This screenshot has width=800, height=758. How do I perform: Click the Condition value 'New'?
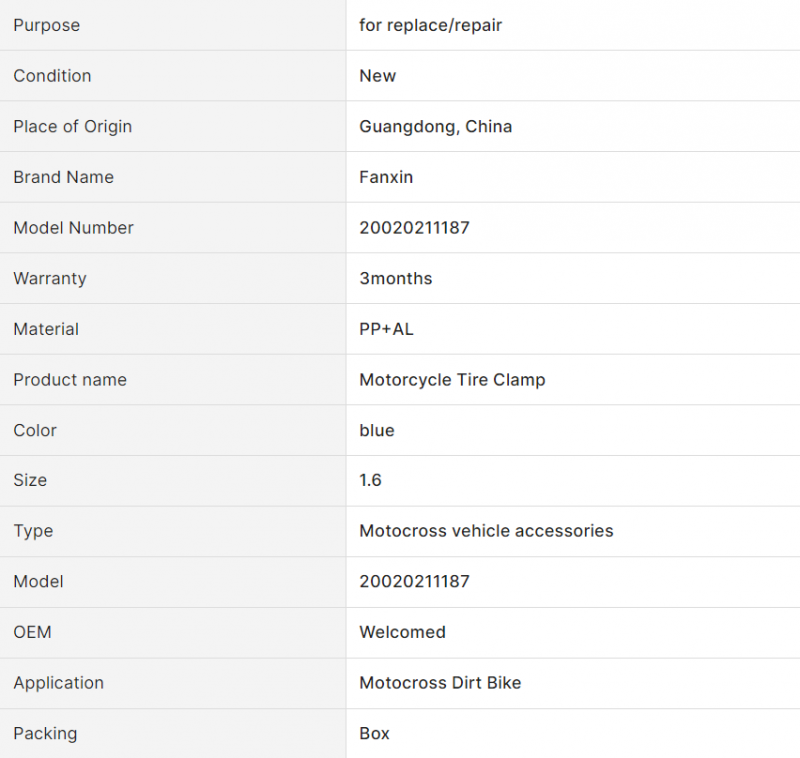(378, 75)
